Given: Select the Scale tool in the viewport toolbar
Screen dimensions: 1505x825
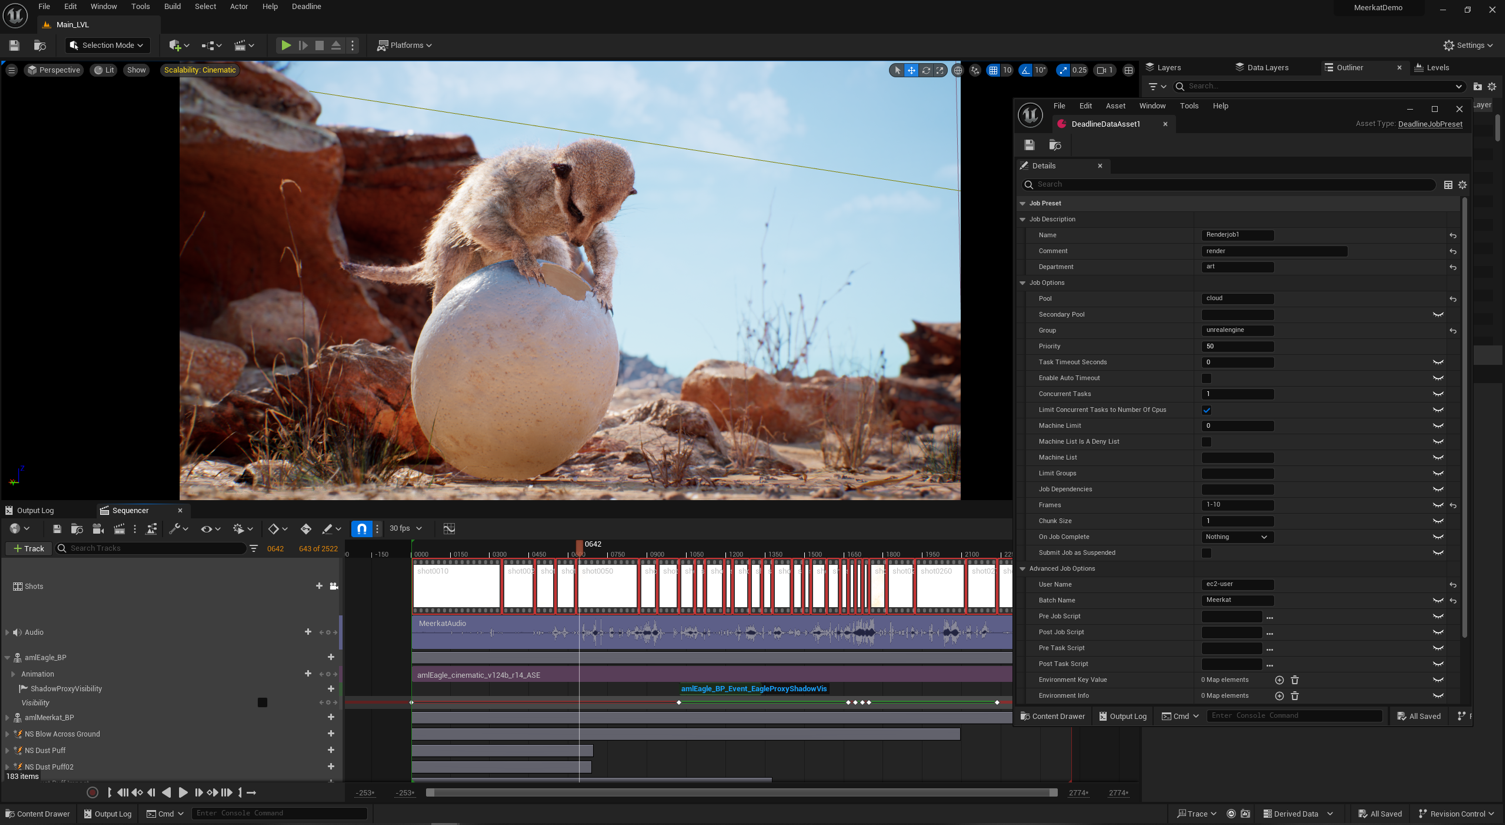Looking at the screenshot, I should tap(939, 70).
